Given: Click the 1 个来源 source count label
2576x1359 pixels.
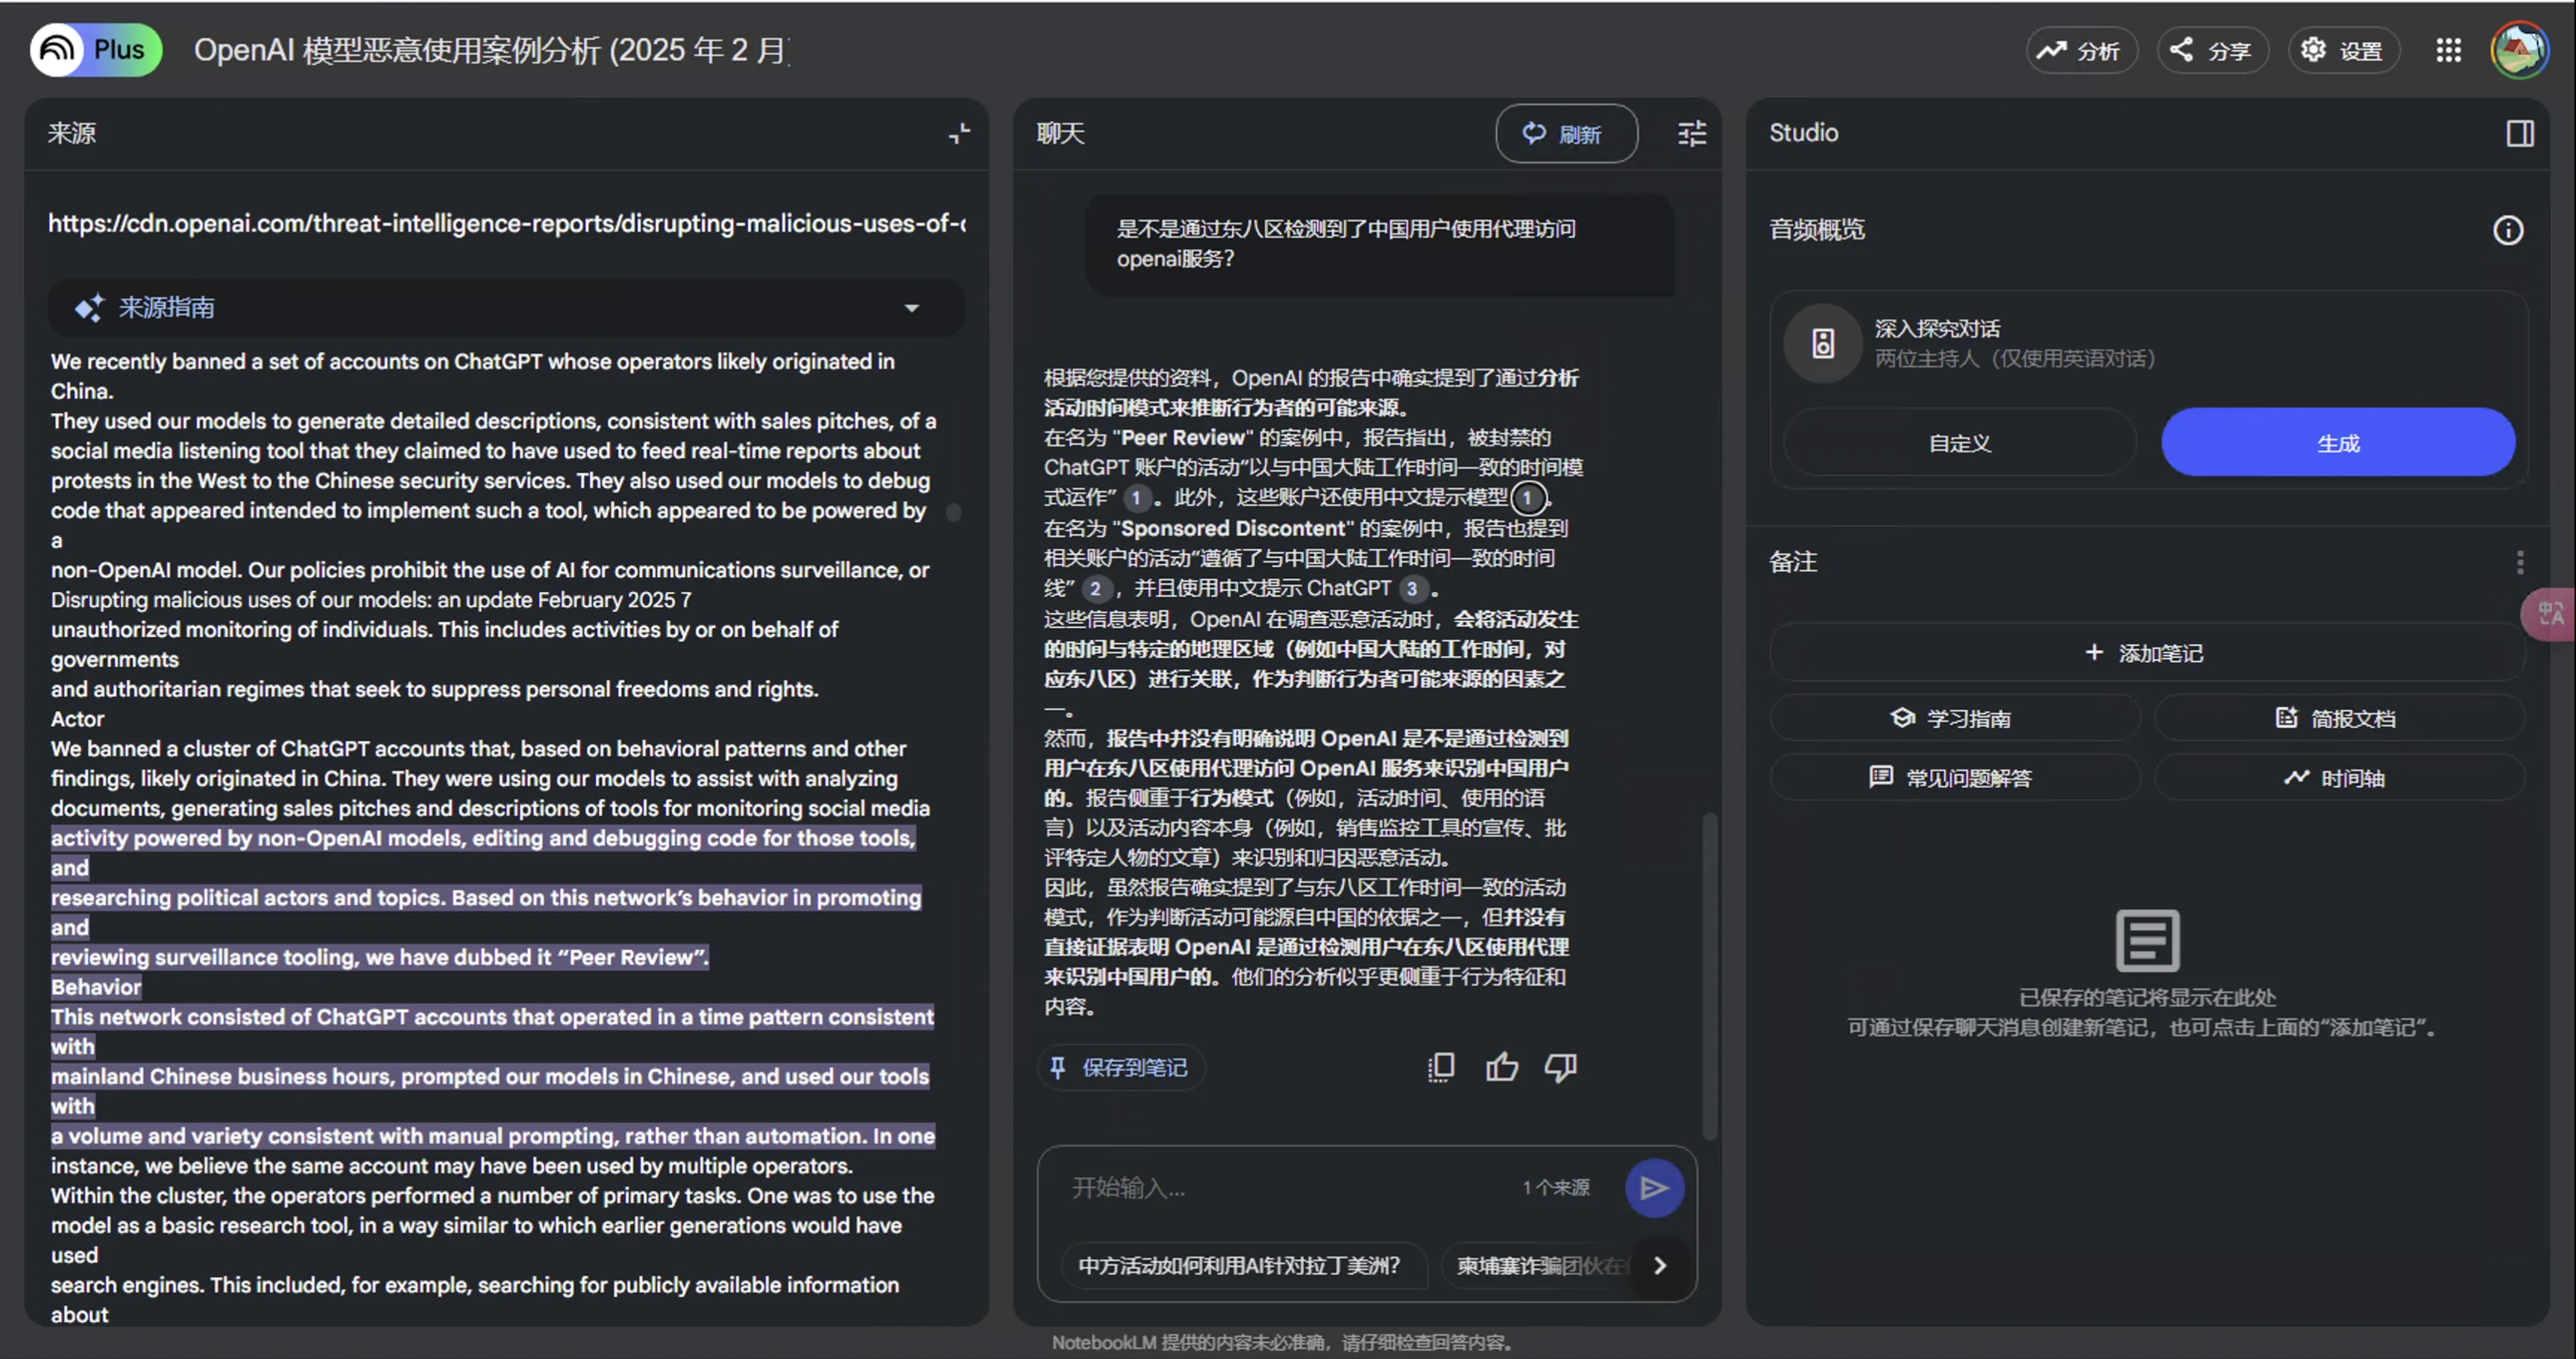Looking at the screenshot, I should coord(1555,1187).
